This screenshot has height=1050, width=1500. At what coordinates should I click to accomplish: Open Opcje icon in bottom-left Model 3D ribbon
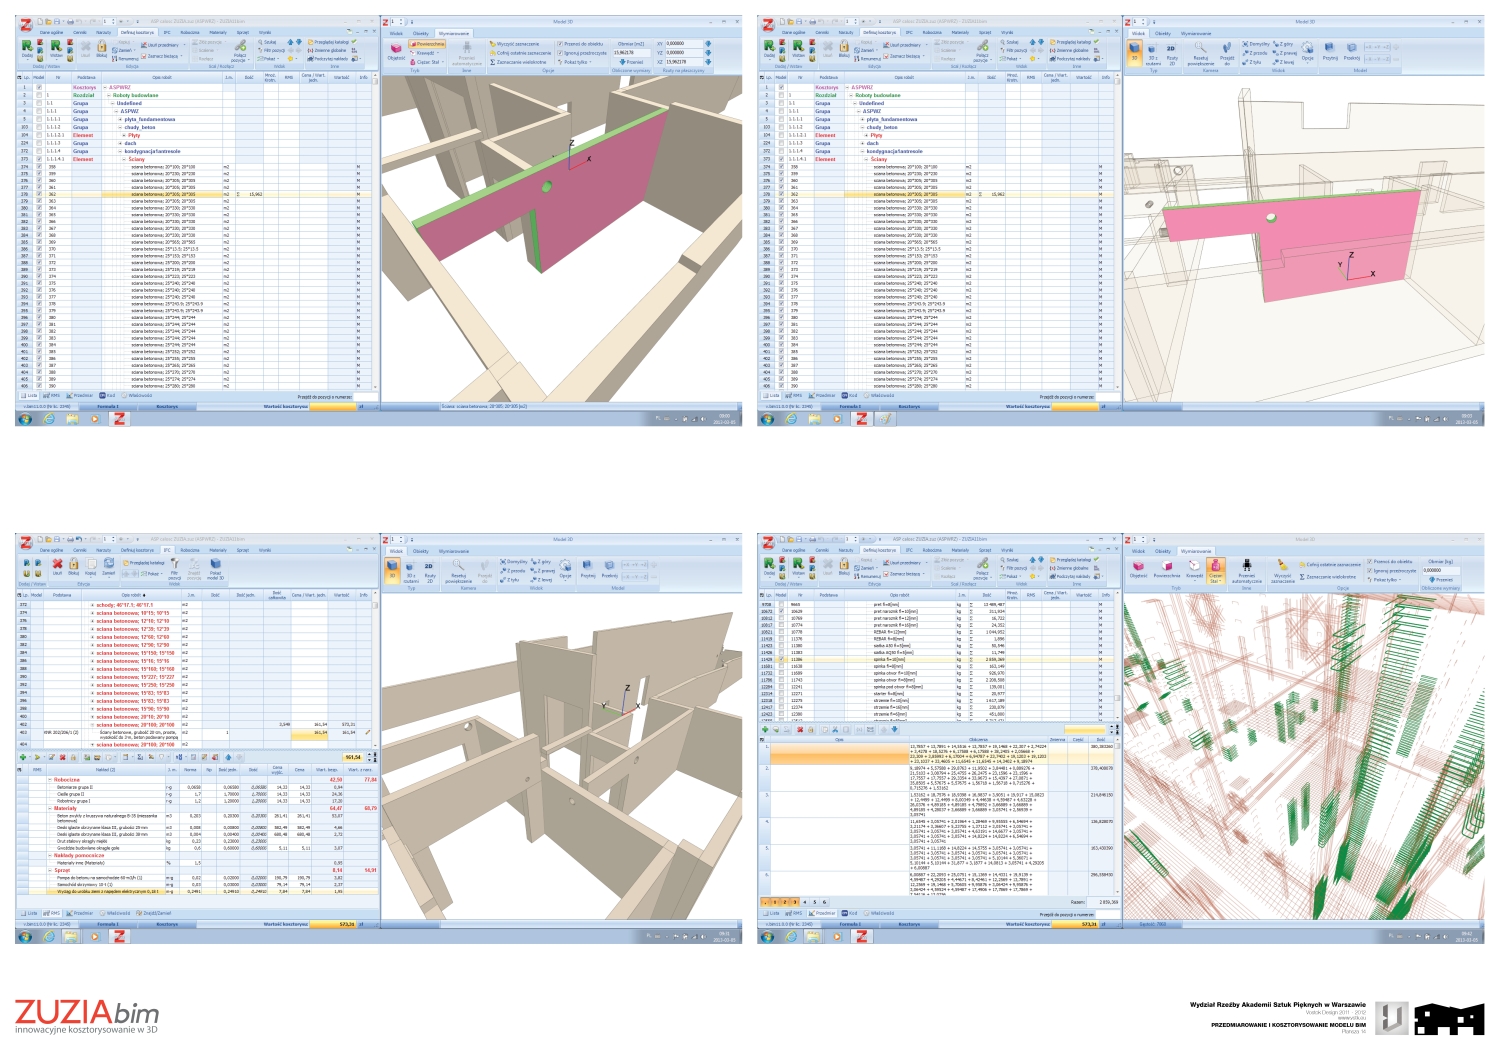click(565, 567)
